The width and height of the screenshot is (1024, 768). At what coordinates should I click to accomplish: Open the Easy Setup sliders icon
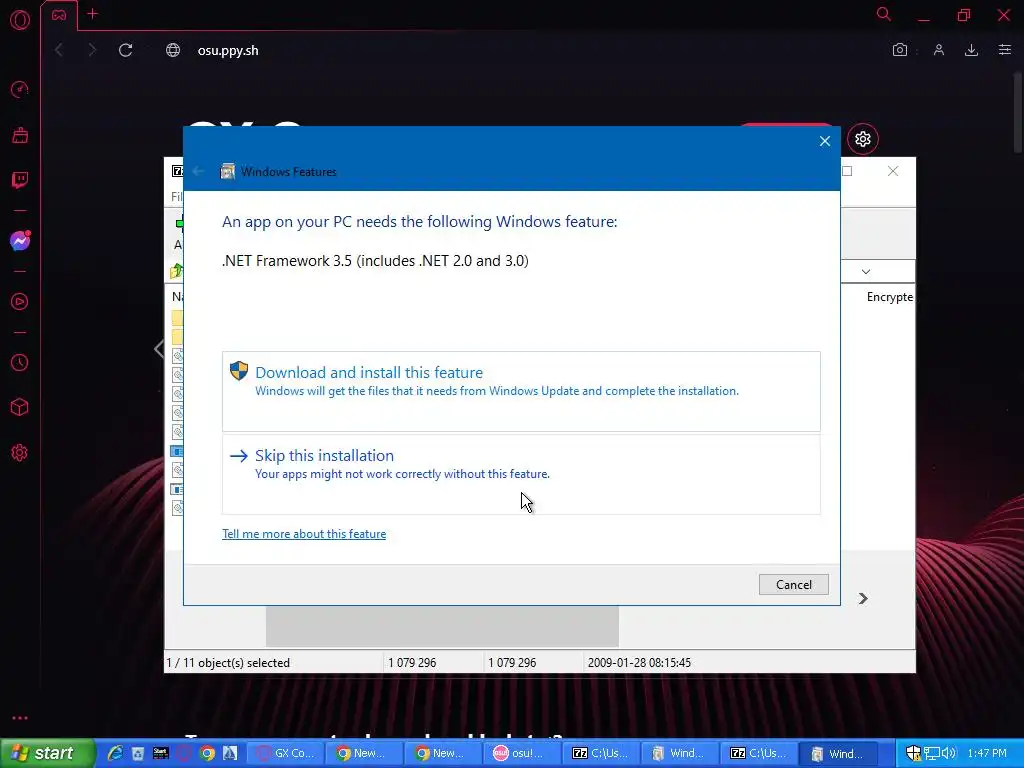pos(1005,50)
